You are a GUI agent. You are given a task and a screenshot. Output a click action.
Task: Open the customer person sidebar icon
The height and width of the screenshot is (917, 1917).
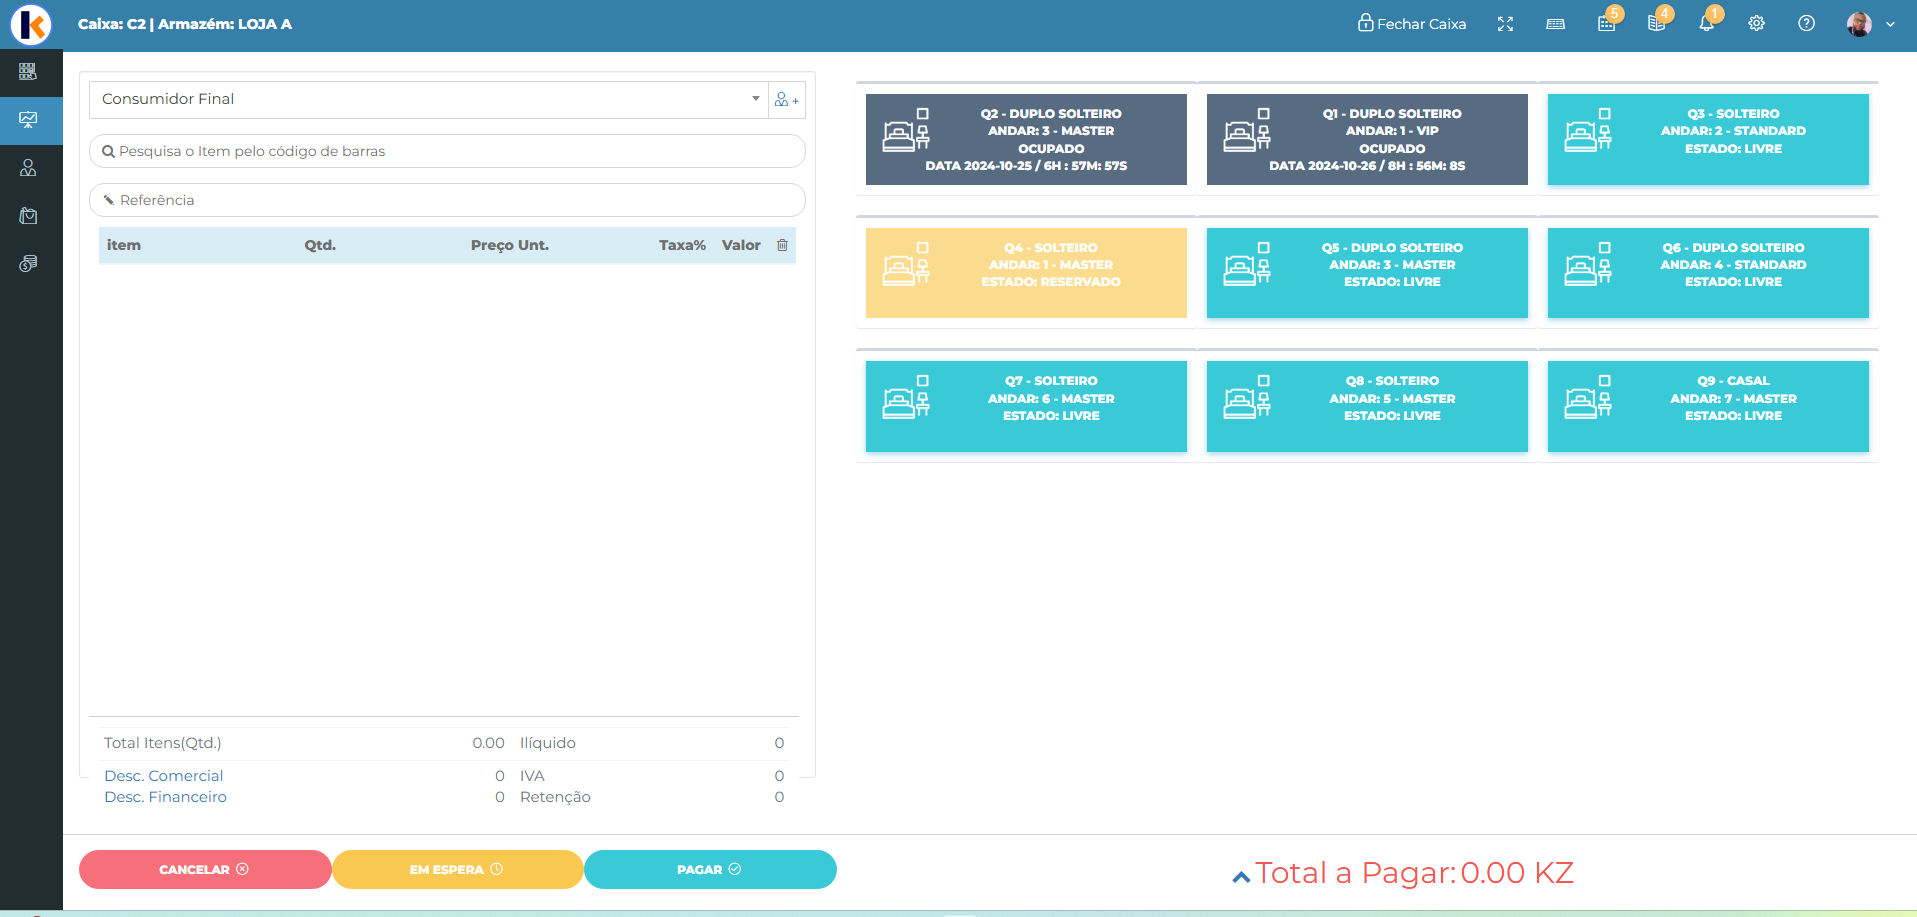tap(28, 168)
